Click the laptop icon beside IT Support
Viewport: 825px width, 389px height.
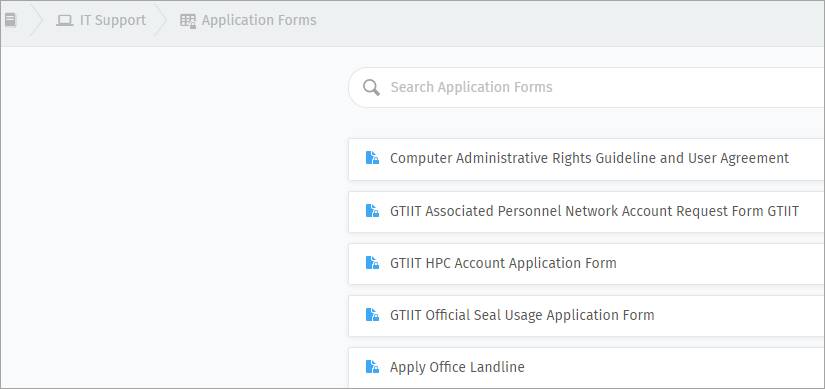coord(65,21)
